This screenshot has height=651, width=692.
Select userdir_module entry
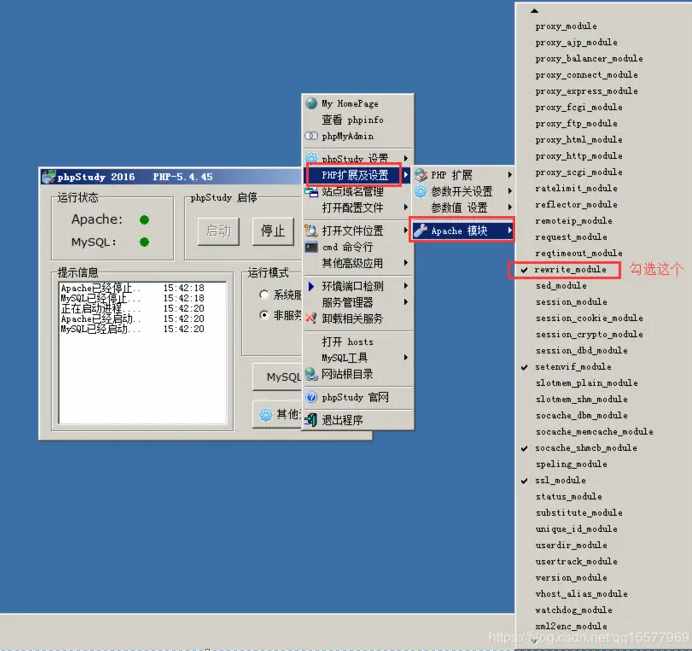(x=572, y=545)
